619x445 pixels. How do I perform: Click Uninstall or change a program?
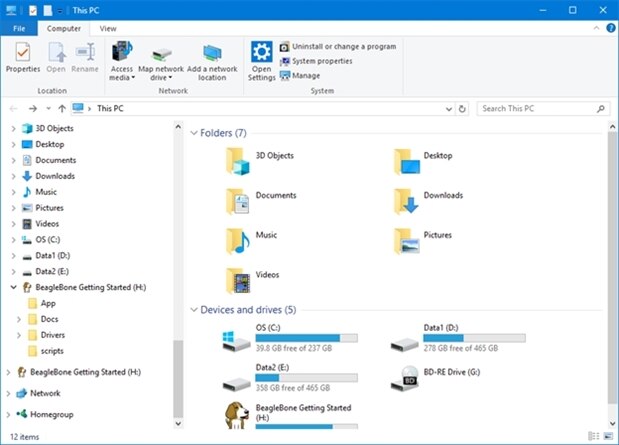337,46
